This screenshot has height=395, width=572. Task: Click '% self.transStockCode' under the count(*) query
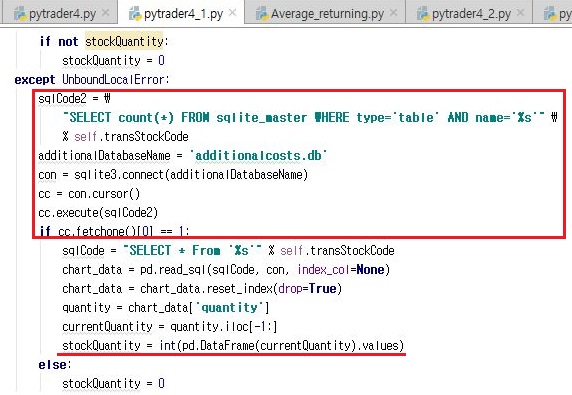(125, 136)
